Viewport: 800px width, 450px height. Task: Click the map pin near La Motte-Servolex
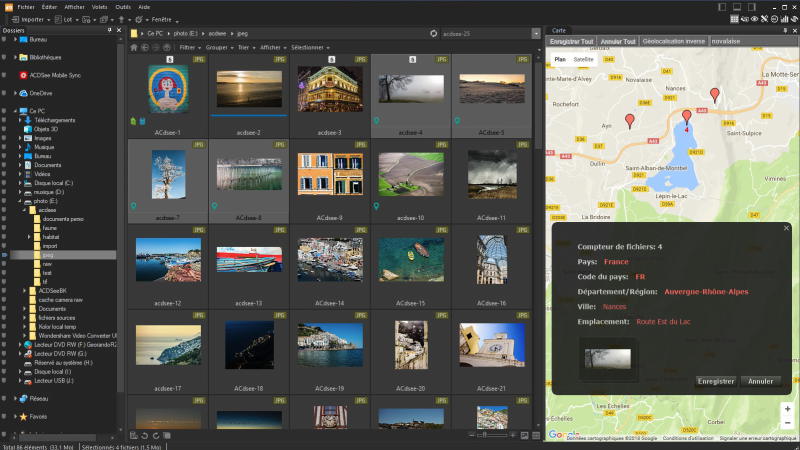click(x=715, y=95)
